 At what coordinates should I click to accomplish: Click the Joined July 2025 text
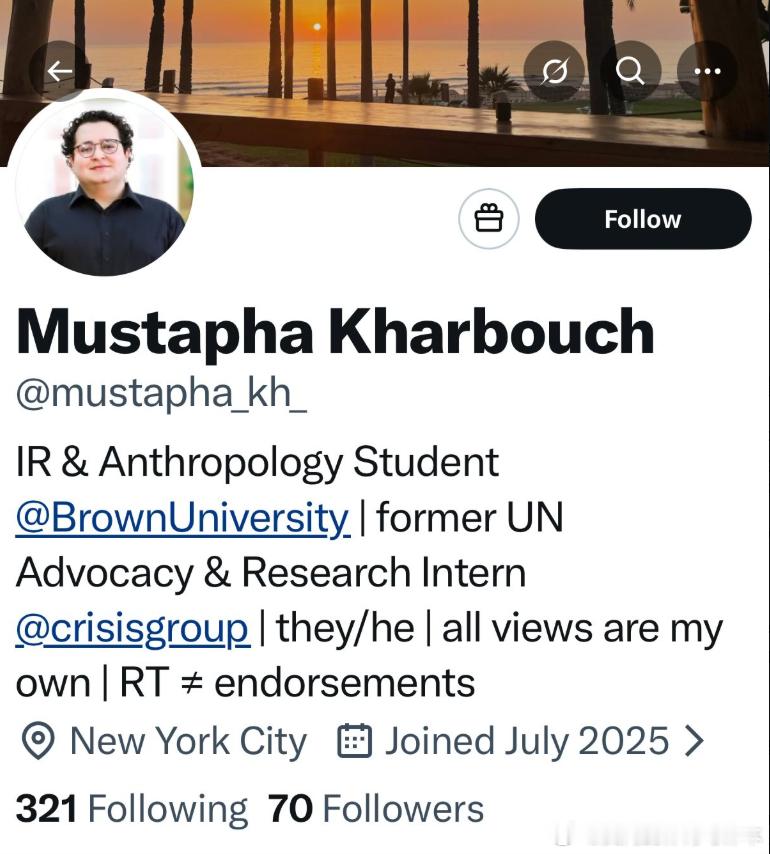(x=526, y=742)
